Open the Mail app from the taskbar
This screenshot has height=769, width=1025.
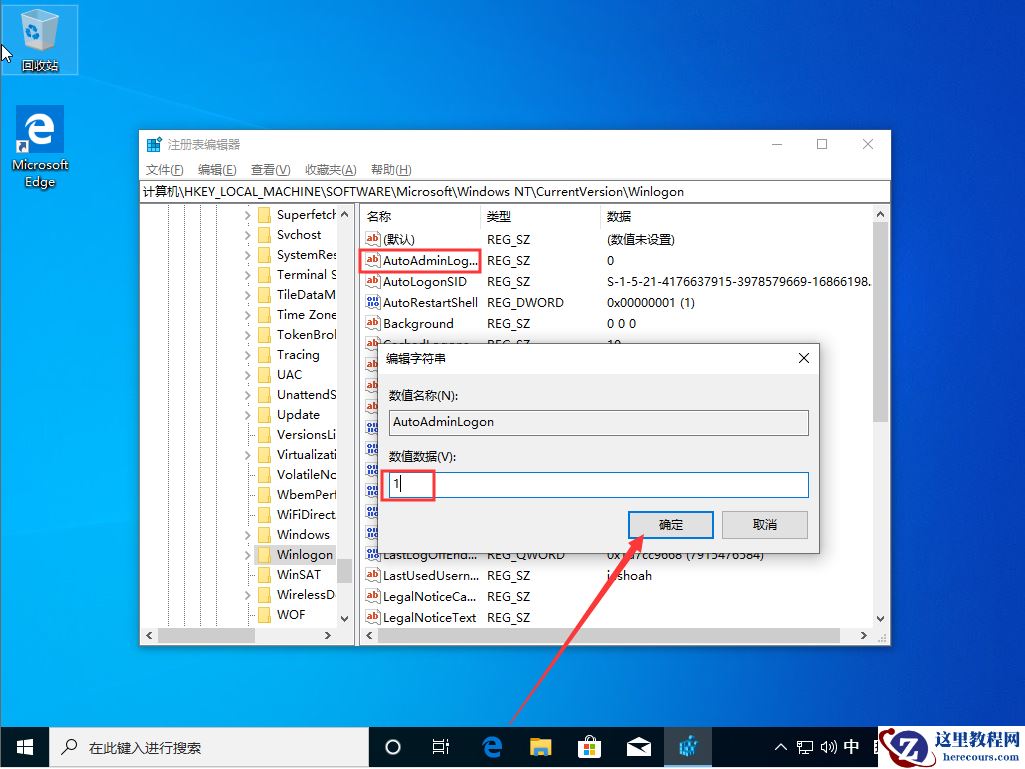pyautogui.click(x=638, y=747)
